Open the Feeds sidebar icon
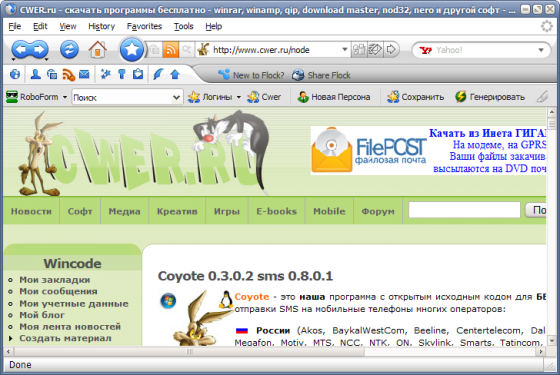Screen dimensions: 560x375 [x=68, y=74]
